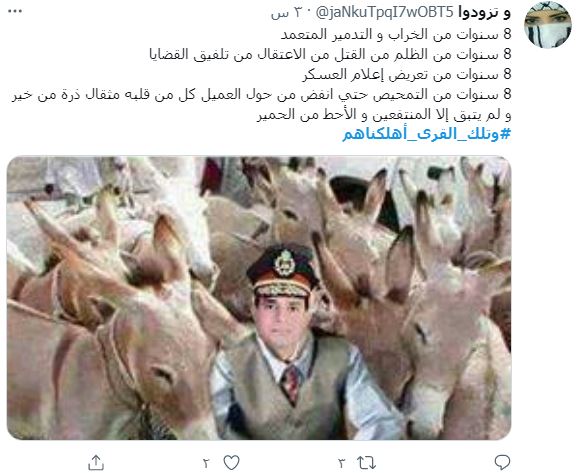Open the author's profile picture avatar

[548, 25]
